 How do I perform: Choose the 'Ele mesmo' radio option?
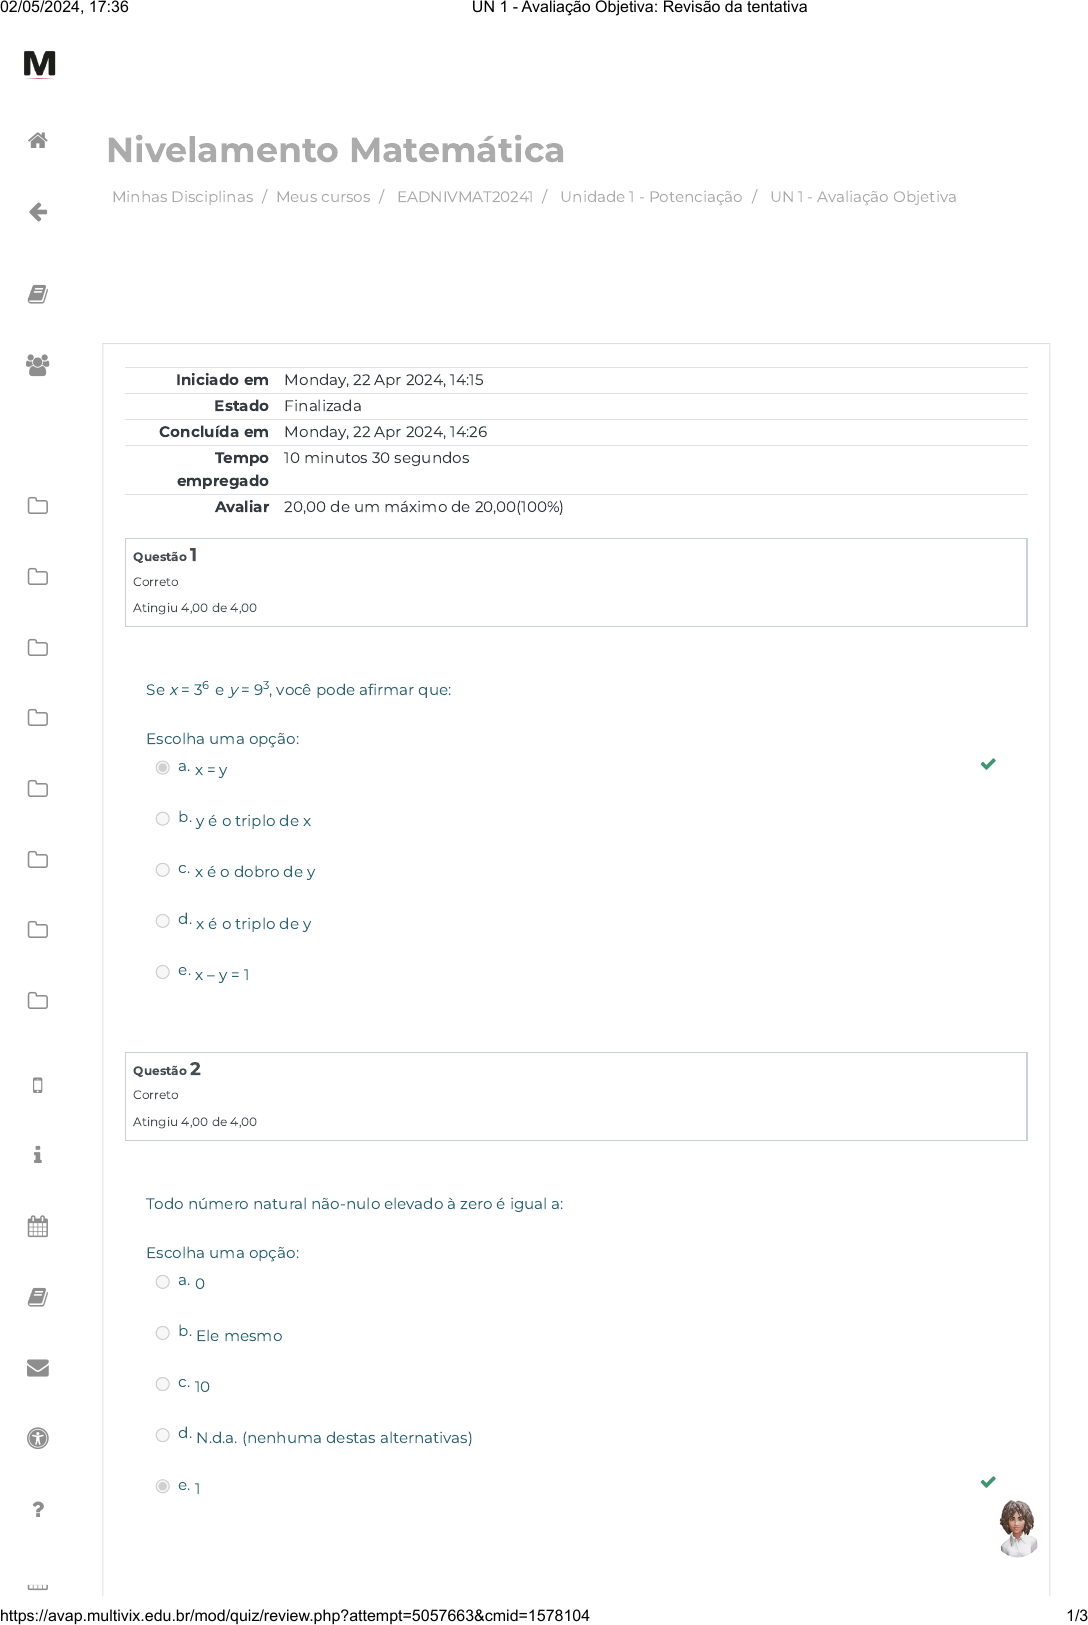163,1333
